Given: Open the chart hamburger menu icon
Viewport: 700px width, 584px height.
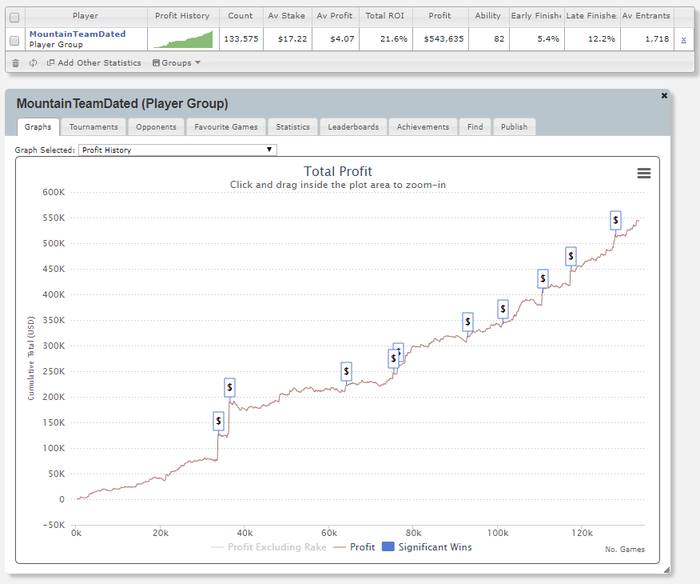Looking at the screenshot, I should [643, 173].
